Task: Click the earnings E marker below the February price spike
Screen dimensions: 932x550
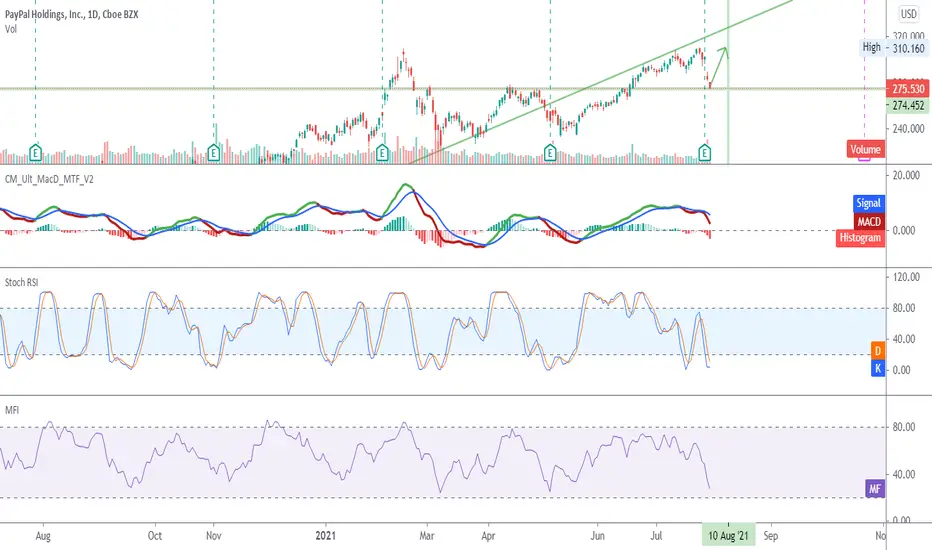Action: pyautogui.click(x=382, y=153)
